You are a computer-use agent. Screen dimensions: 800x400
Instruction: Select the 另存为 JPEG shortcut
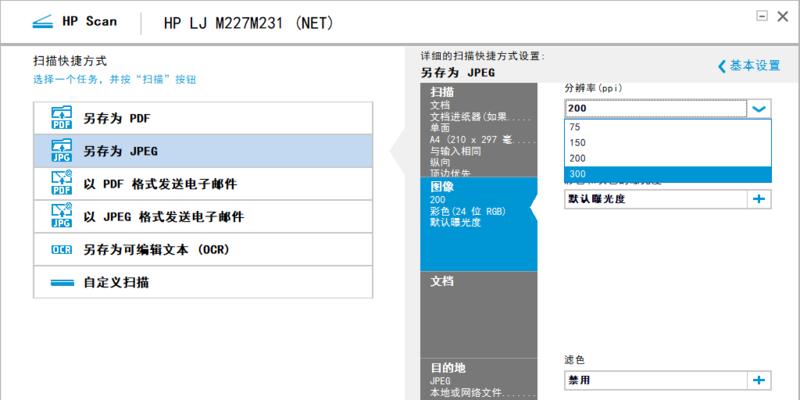click(x=203, y=151)
